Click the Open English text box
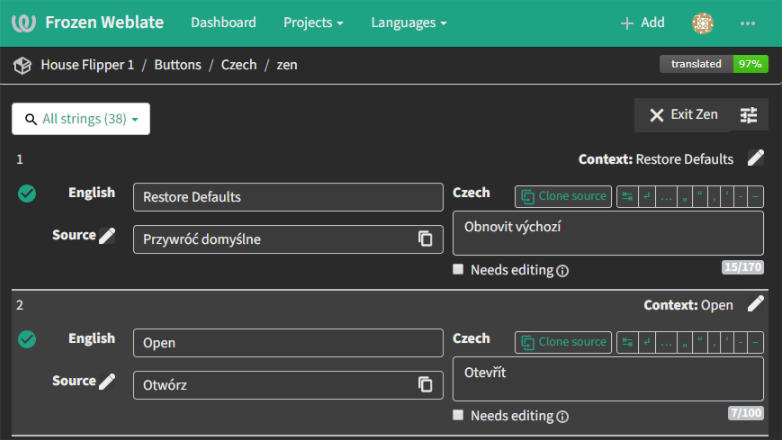 288,343
